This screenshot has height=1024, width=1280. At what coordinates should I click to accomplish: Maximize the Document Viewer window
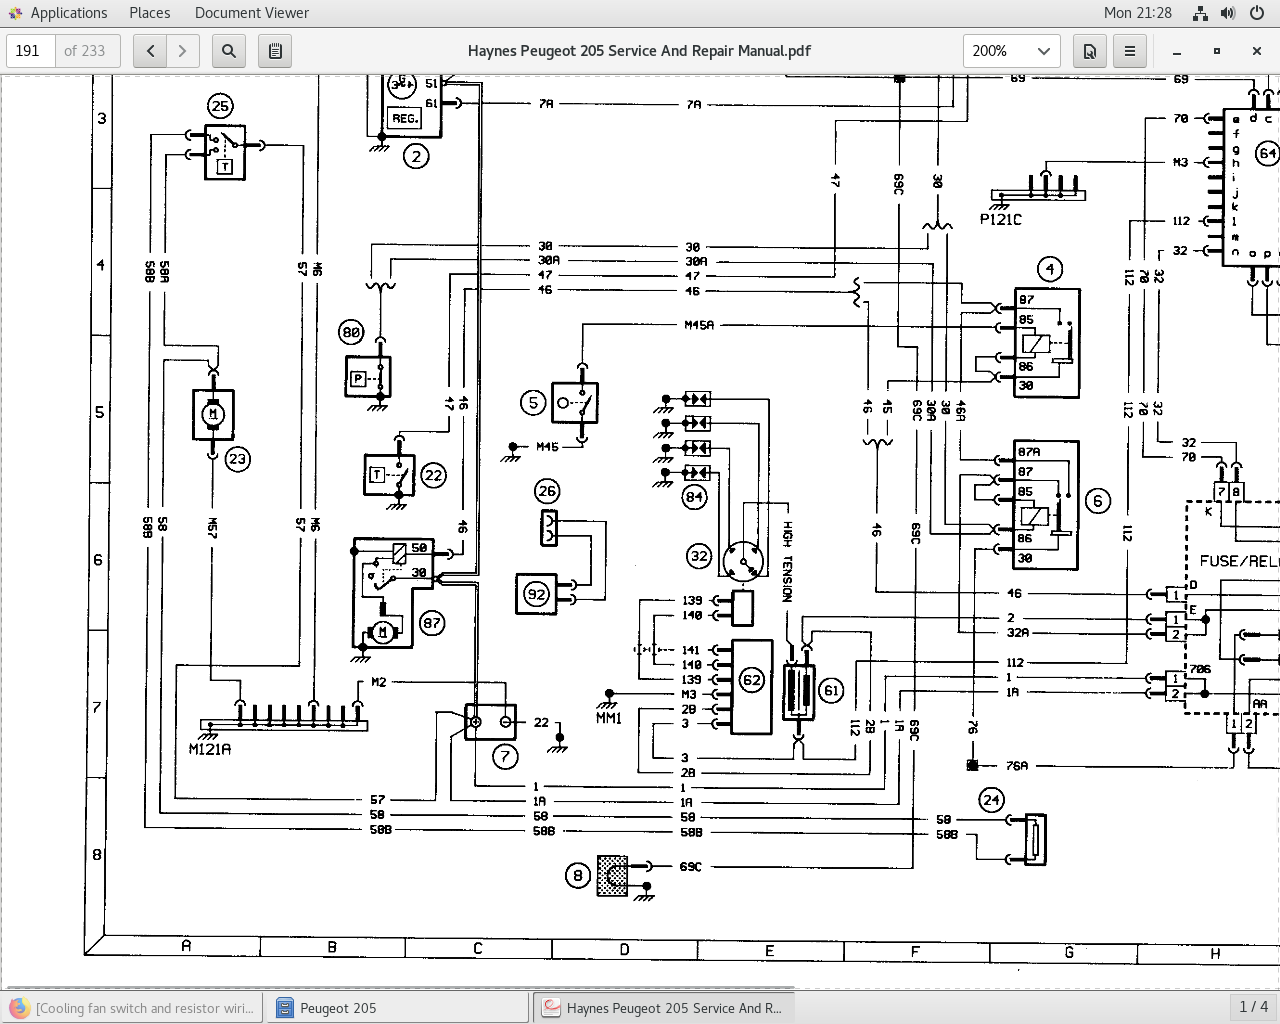click(1217, 51)
